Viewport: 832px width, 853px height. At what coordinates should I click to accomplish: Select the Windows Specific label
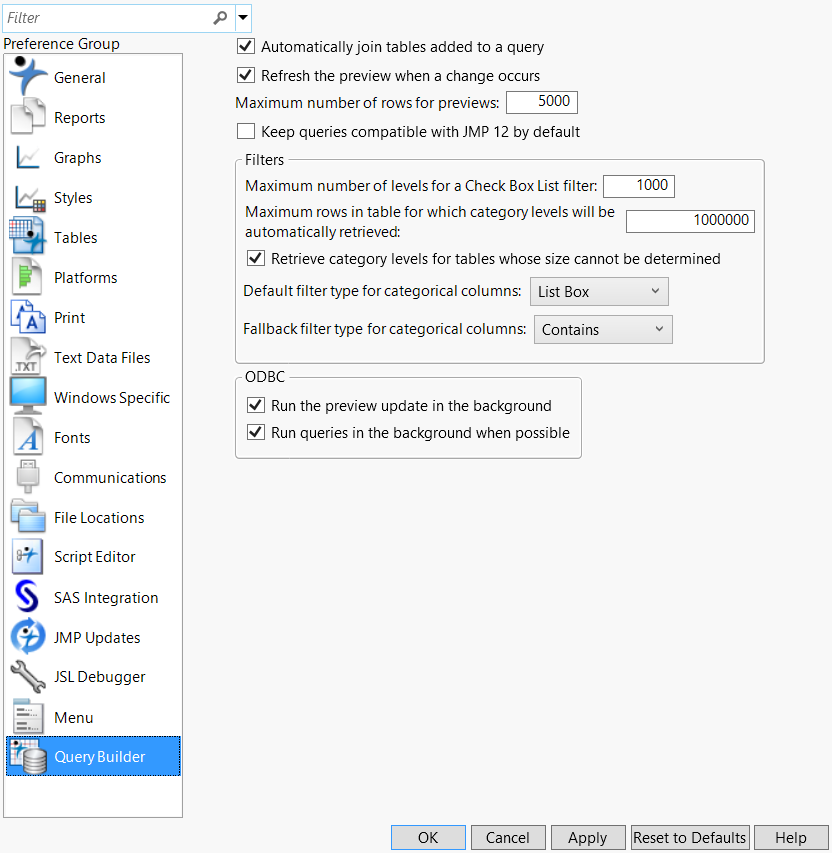[x=112, y=398]
